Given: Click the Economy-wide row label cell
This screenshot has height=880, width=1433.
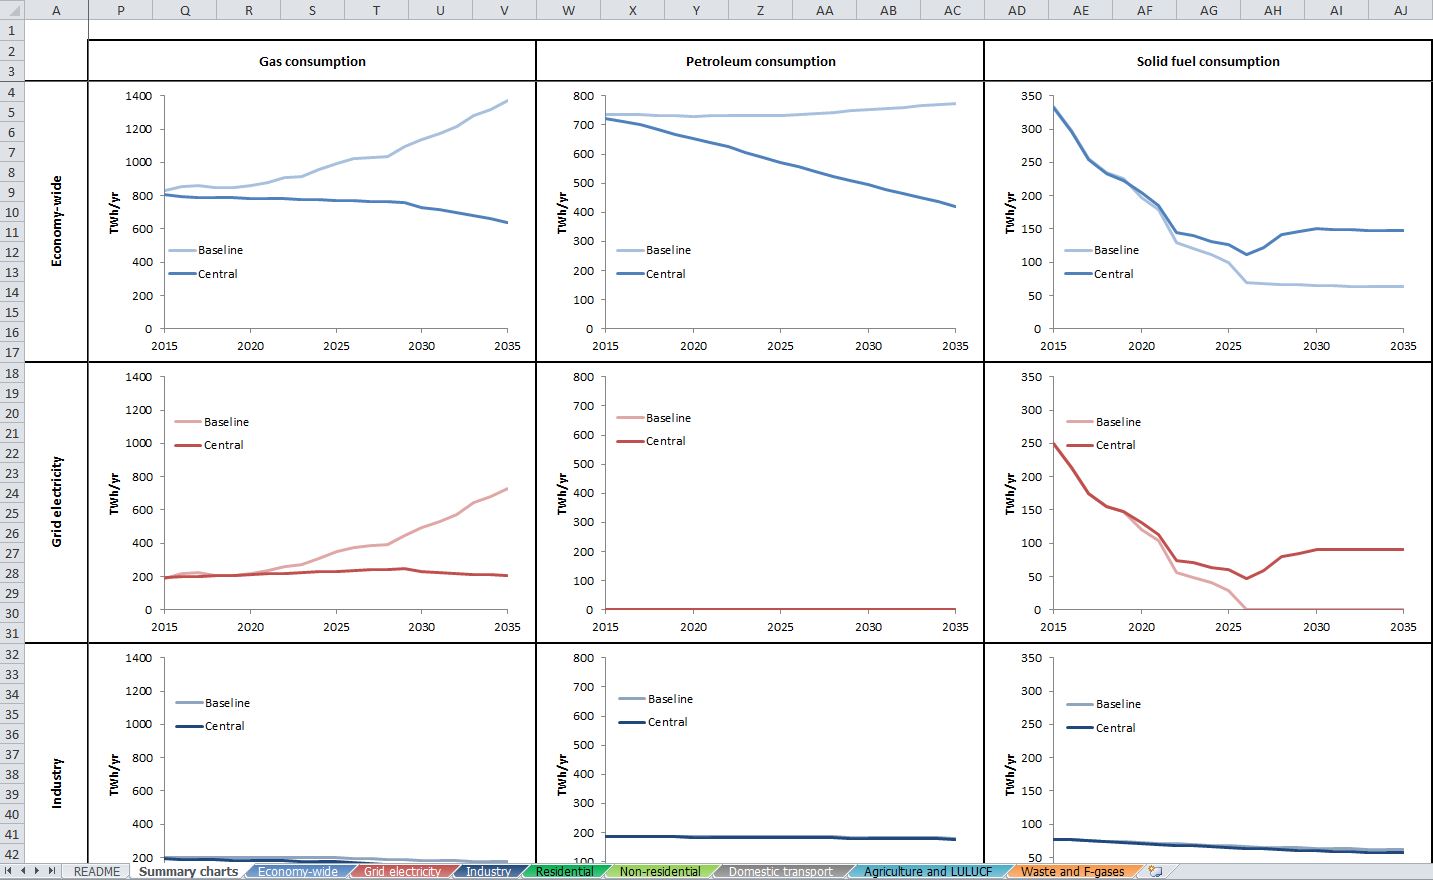Looking at the screenshot, I should [x=56, y=221].
